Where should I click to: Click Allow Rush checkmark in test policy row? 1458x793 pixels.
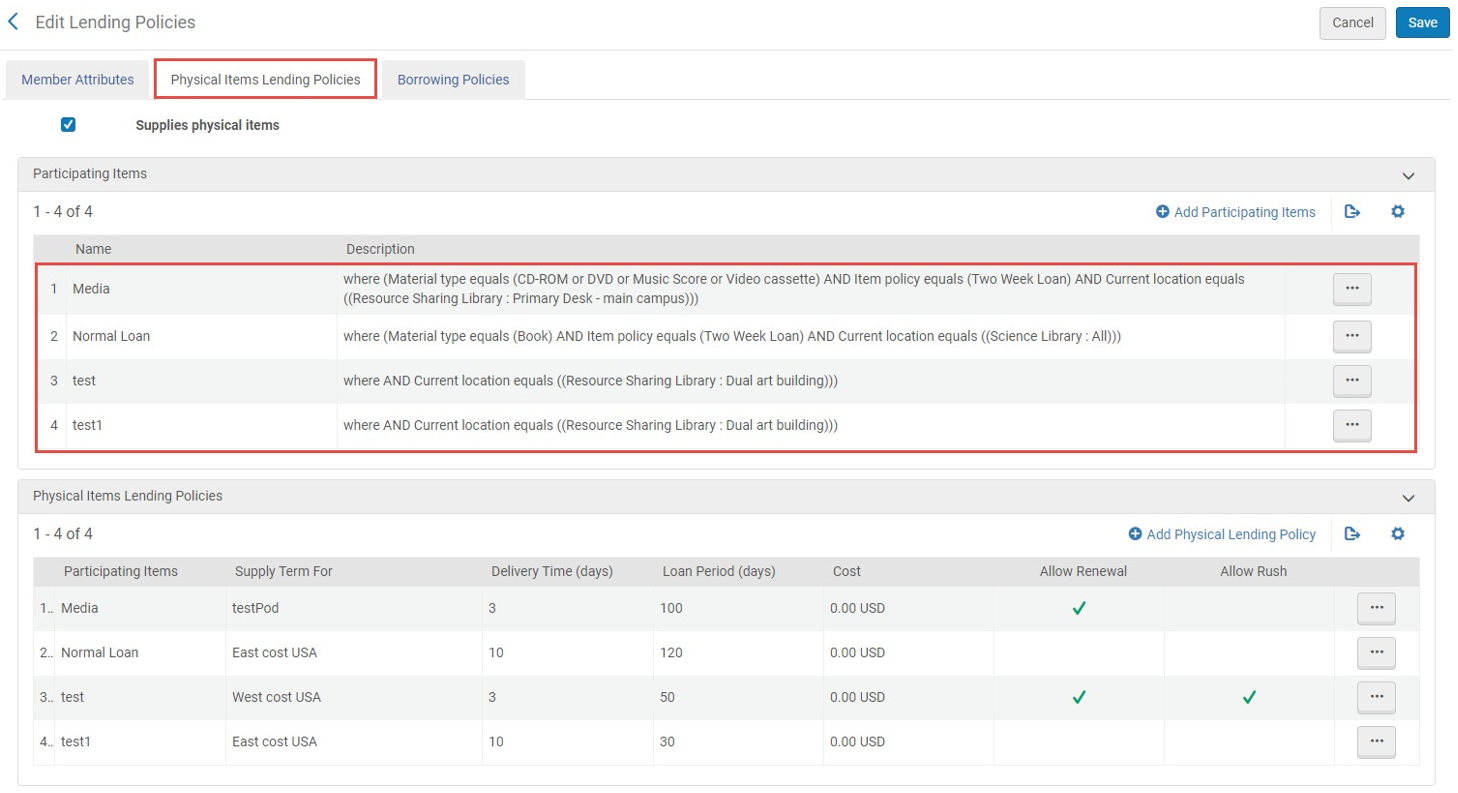[1249, 697]
